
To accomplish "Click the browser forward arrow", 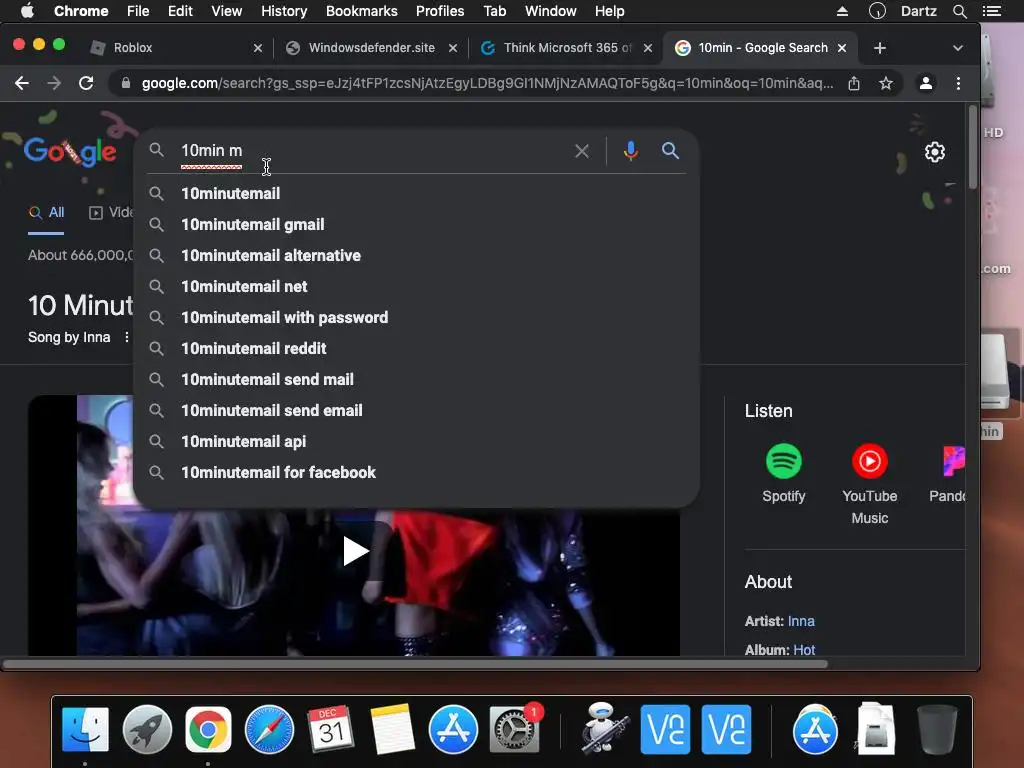I will [x=54, y=84].
